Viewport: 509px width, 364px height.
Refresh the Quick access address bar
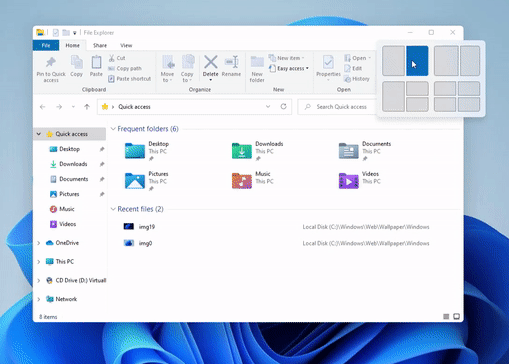[283, 106]
